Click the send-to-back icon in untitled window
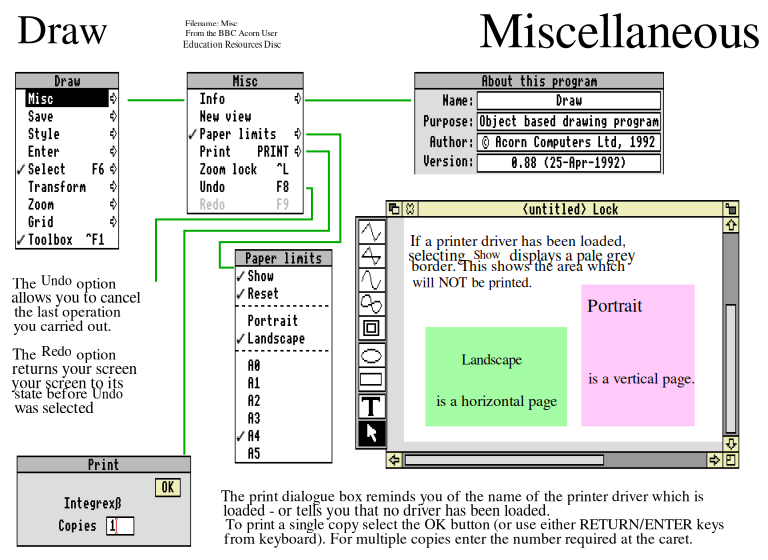This screenshot has width=768, height=560. tap(394, 209)
